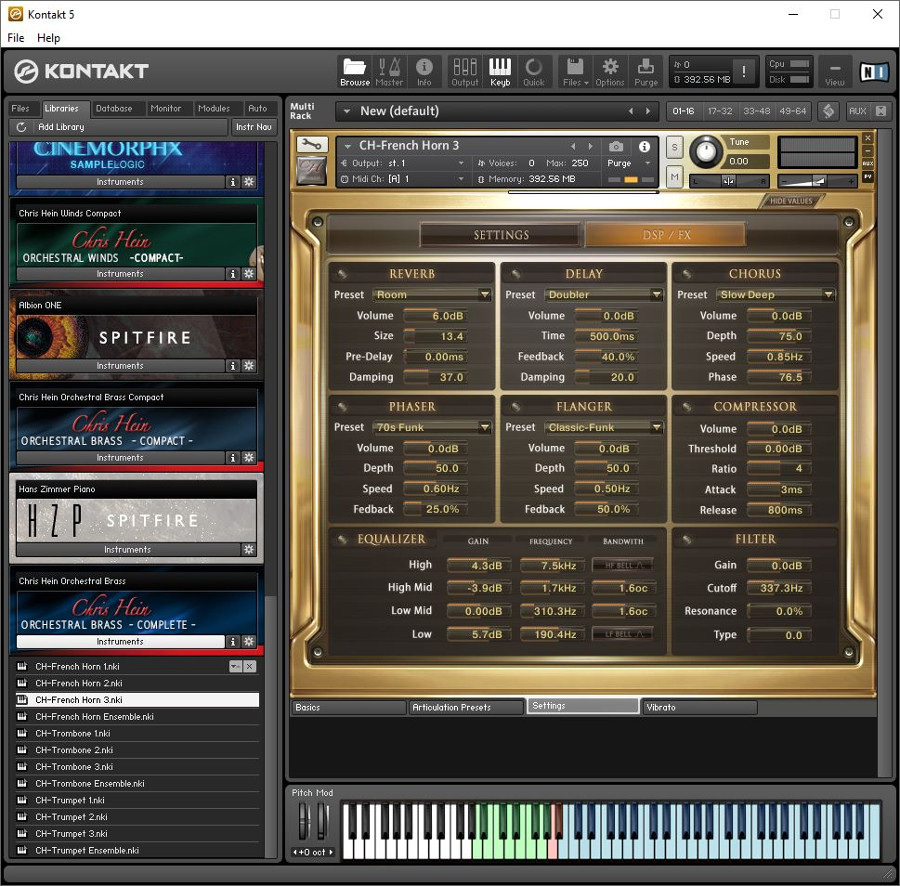
Task: Click the CH instrument icon thumbnail
Action: point(312,170)
